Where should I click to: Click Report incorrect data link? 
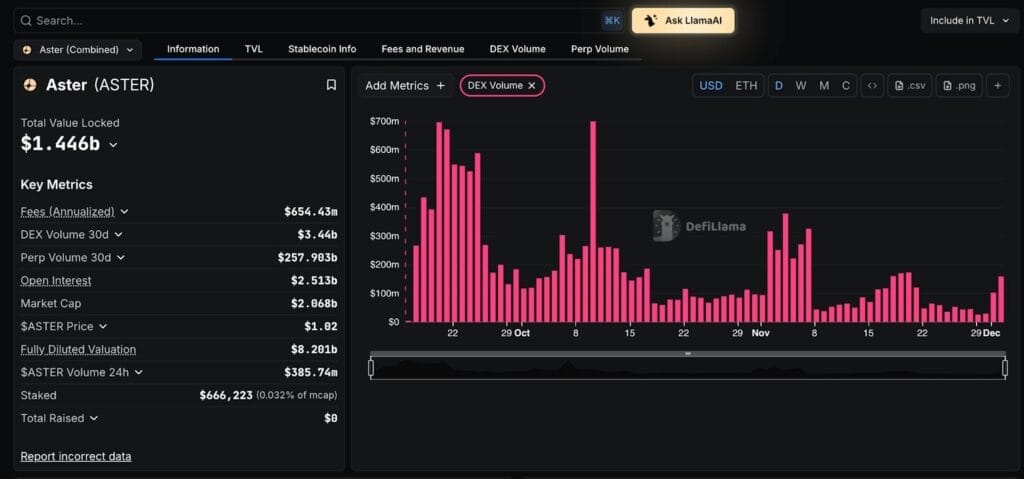point(76,456)
